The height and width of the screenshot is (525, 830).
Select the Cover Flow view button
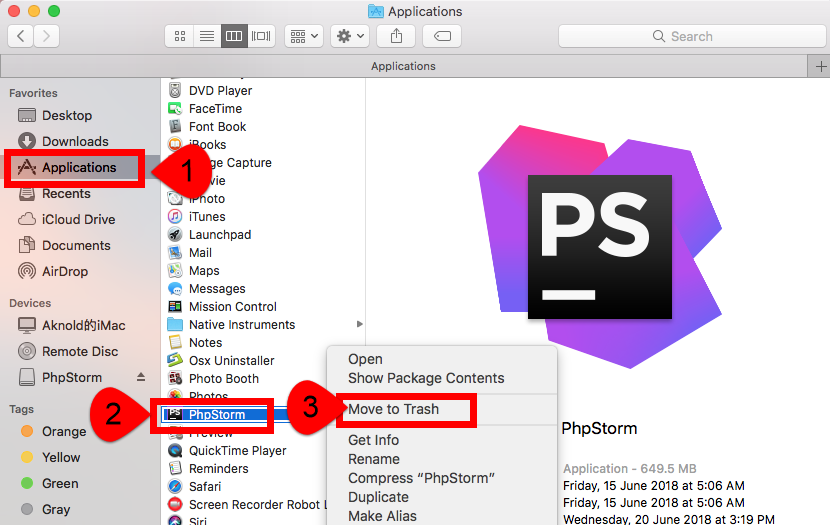(x=261, y=36)
